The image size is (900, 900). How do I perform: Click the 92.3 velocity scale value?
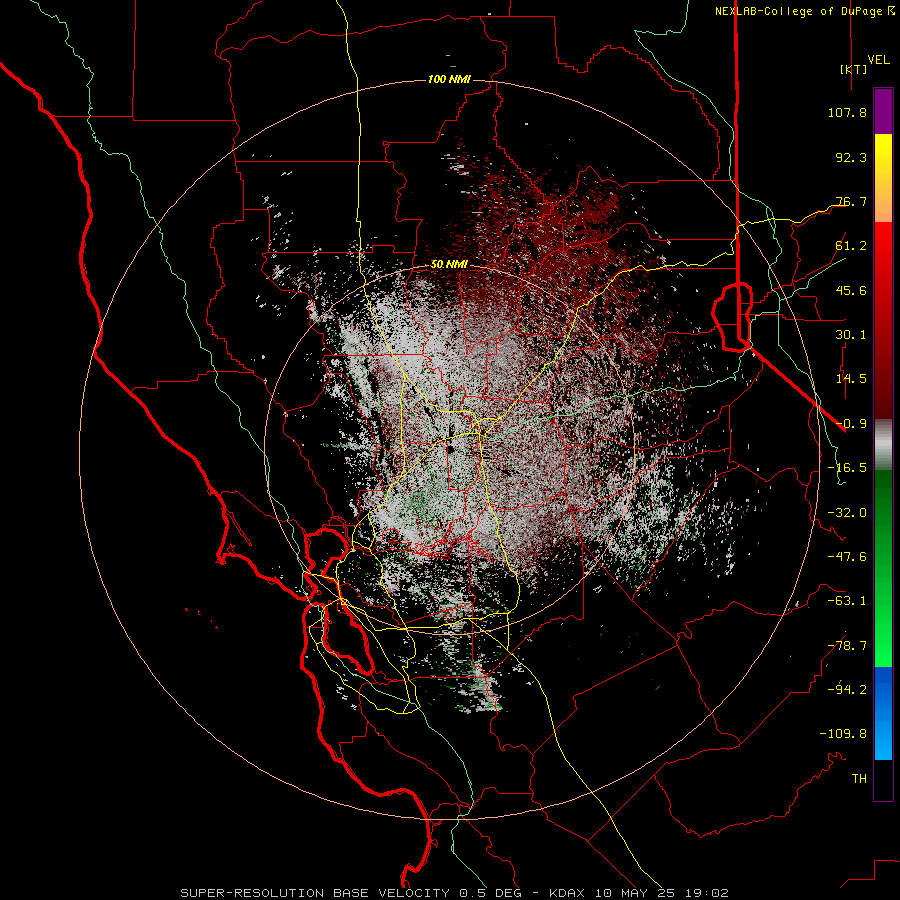(851, 157)
